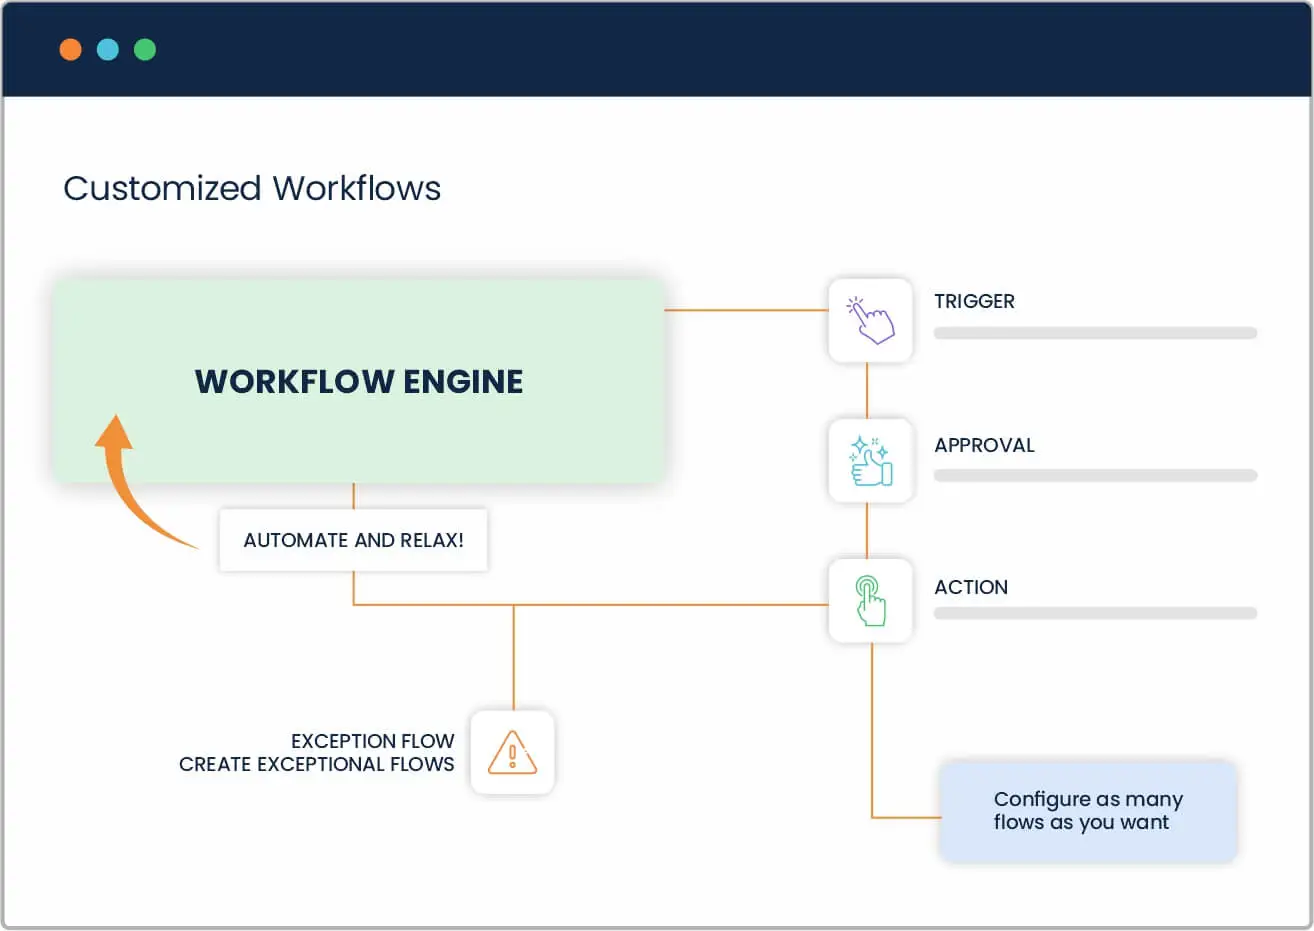The image size is (1314, 931).
Task: Click the CREATE EXCEPTIONAL FLOWS text
Action: tap(316, 764)
